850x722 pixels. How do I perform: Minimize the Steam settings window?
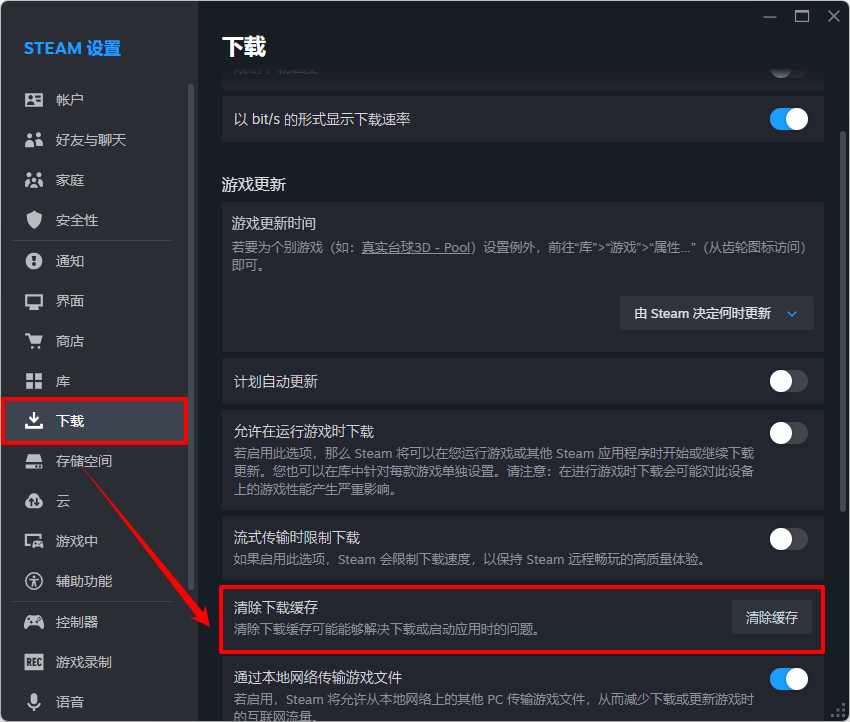[x=770, y=16]
